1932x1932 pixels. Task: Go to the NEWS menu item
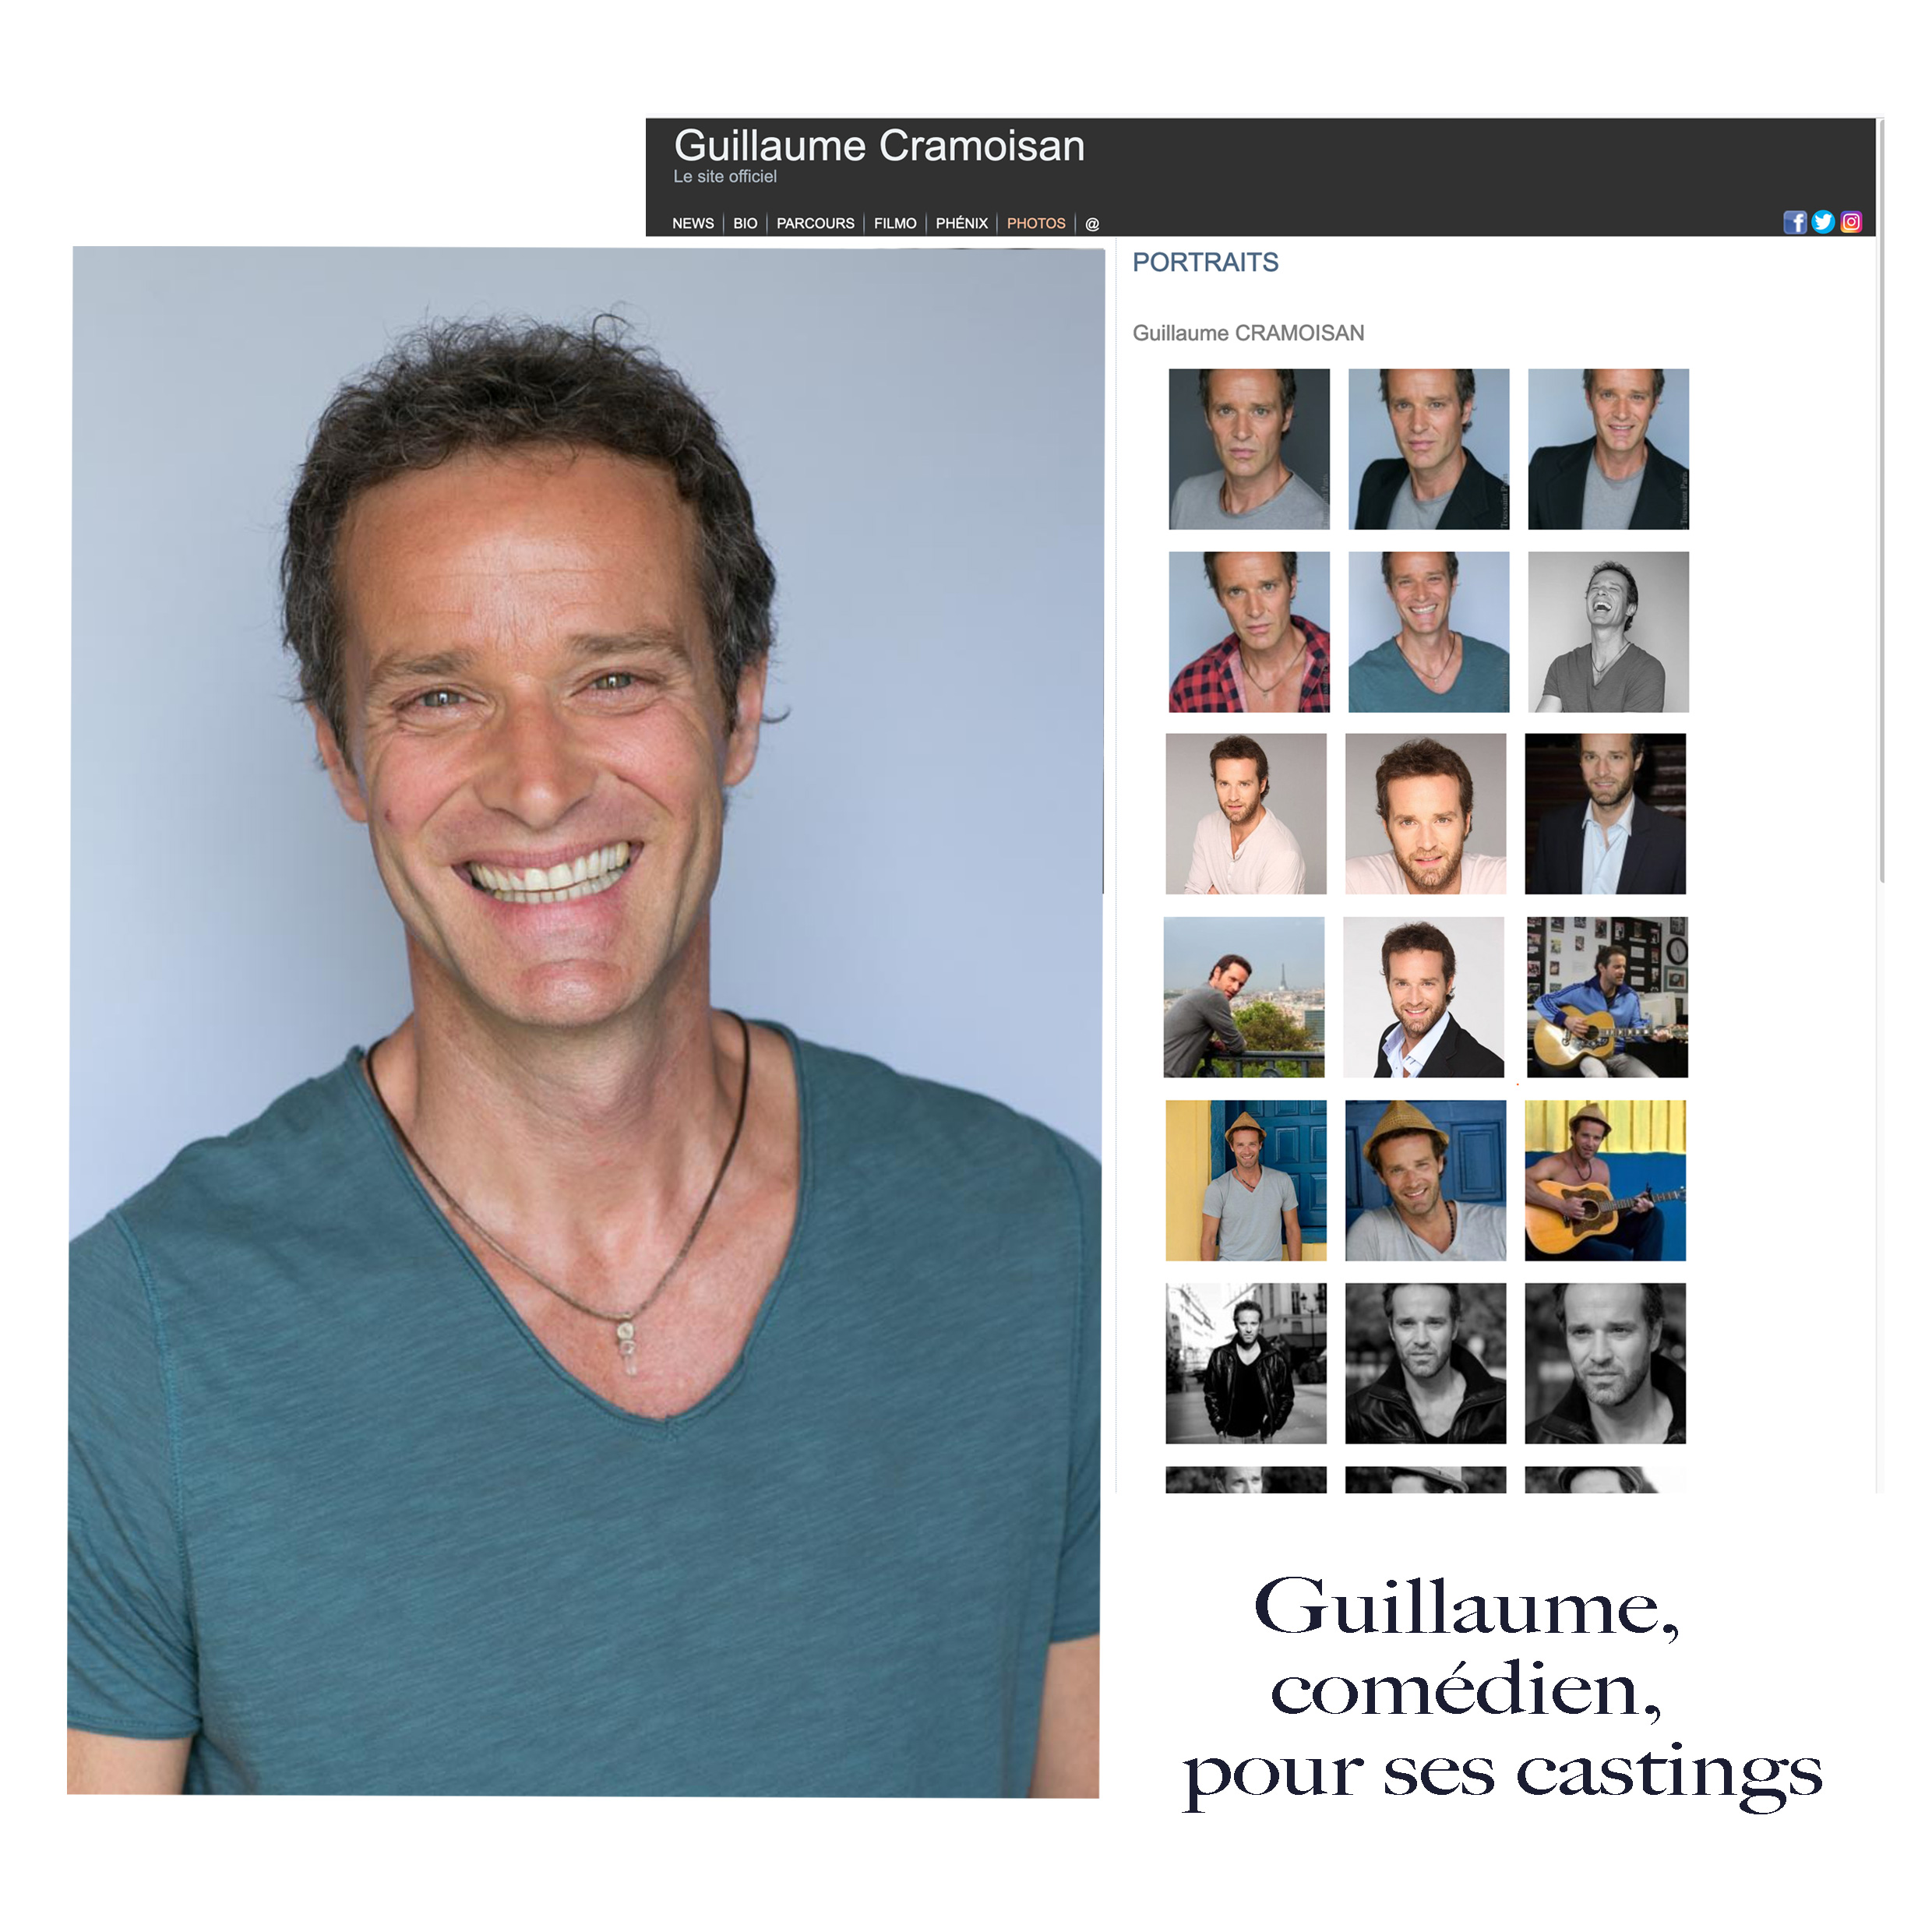click(693, 223)
